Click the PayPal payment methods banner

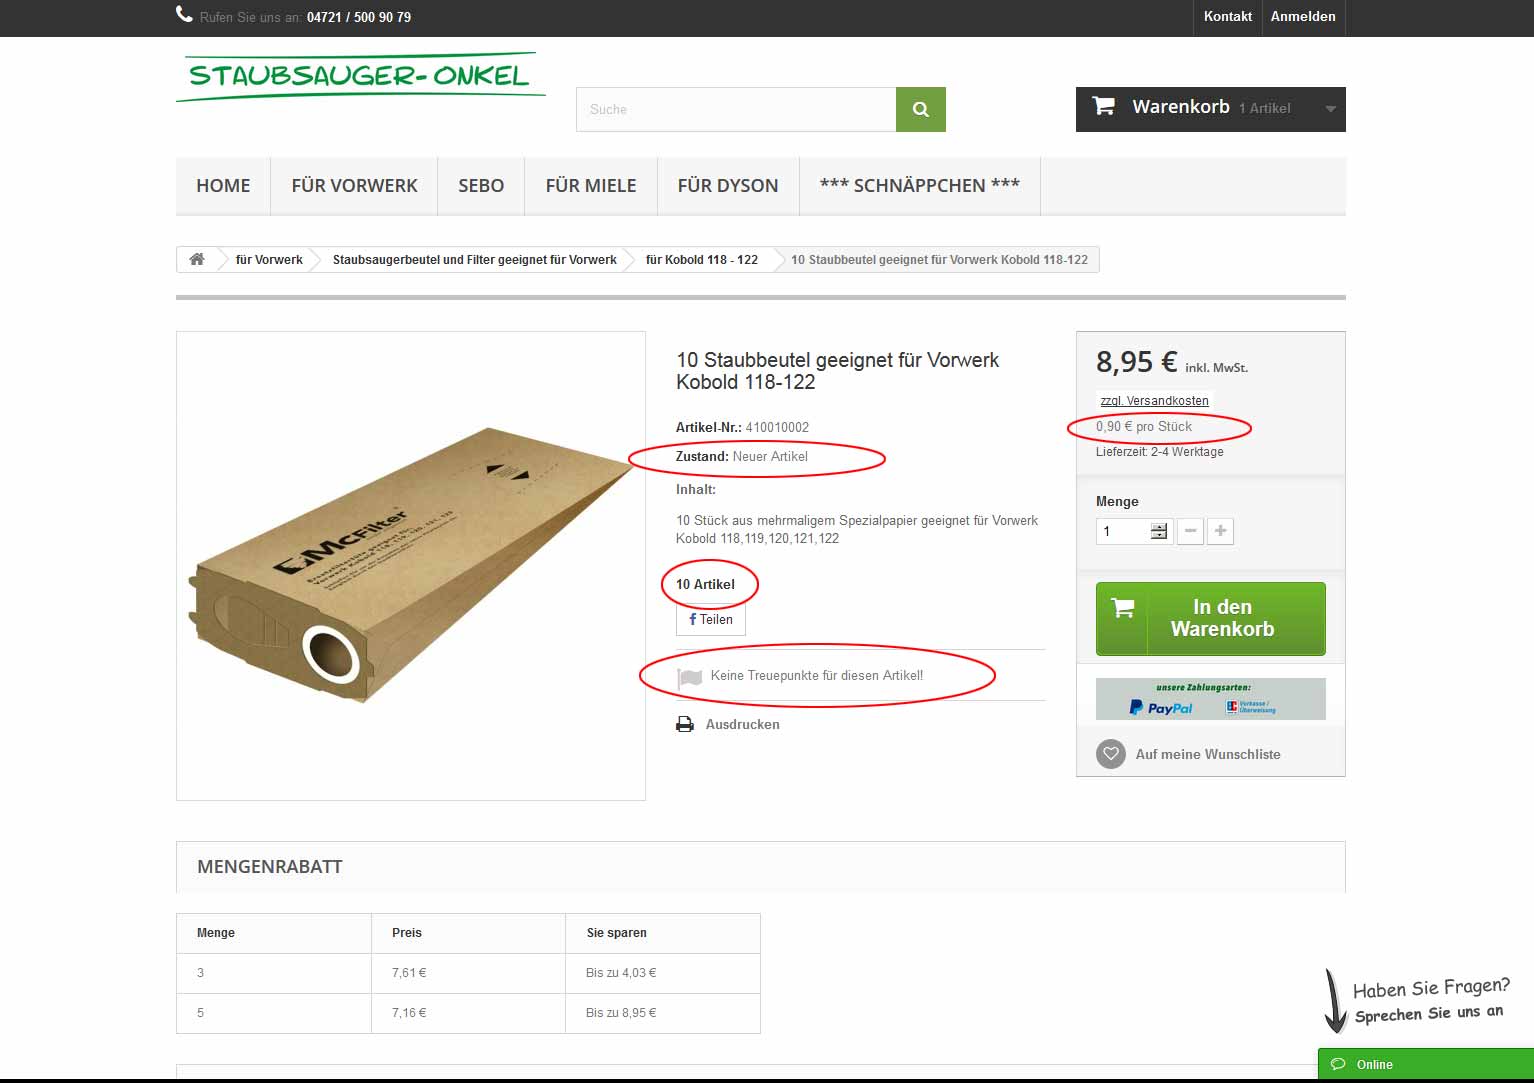(x=1211, y=699)
